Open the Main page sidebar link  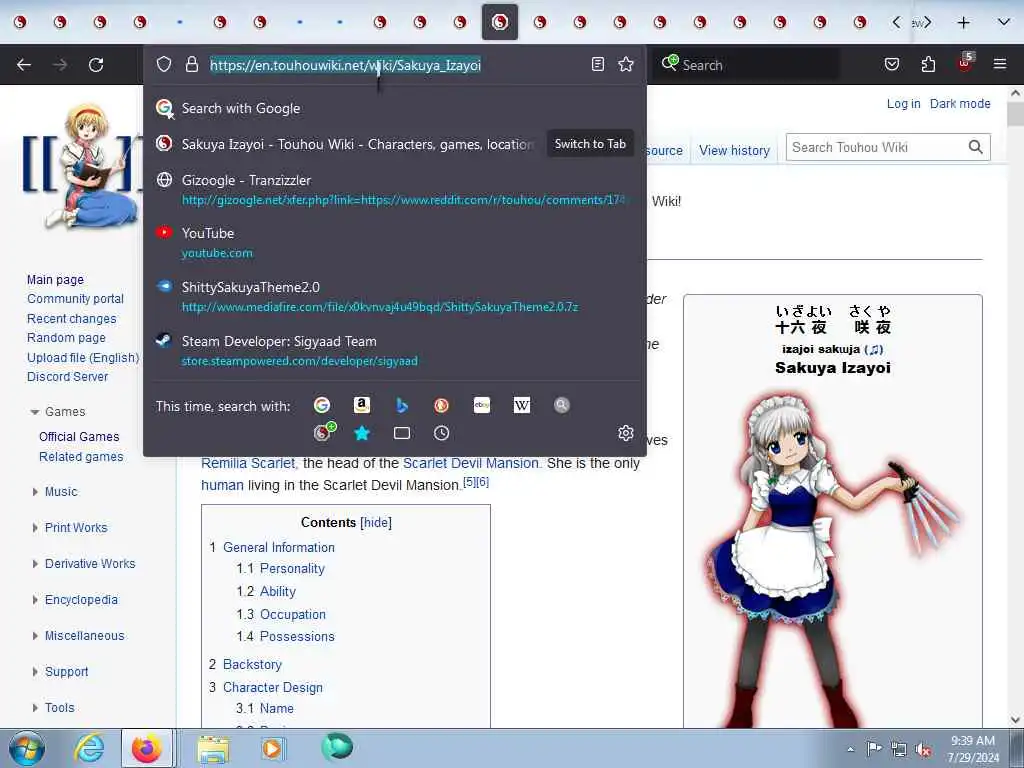[56, 280]
